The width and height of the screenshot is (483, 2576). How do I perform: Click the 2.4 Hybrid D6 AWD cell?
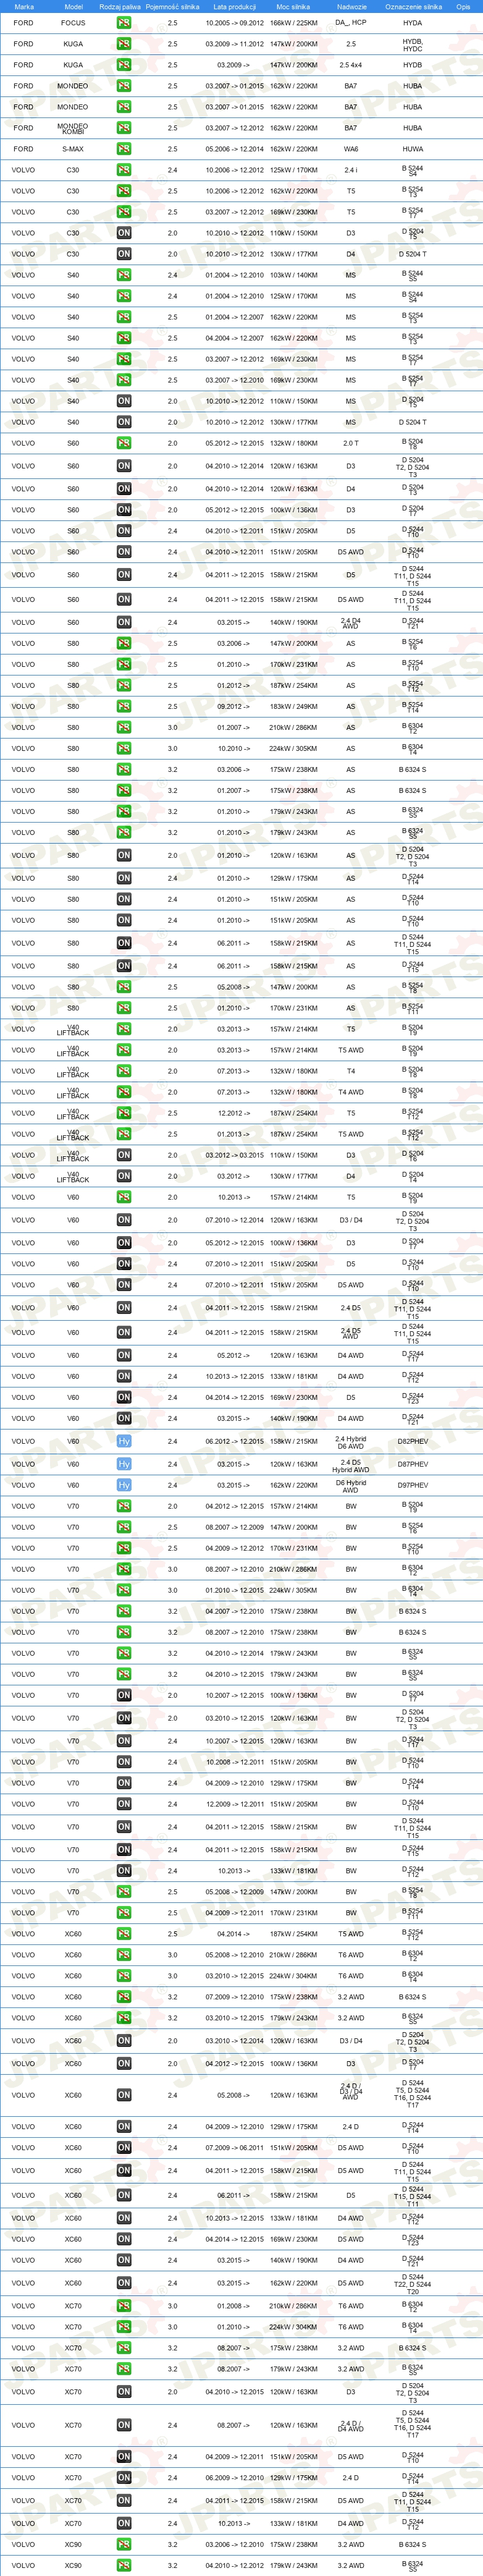click(x=351, y=1442)
